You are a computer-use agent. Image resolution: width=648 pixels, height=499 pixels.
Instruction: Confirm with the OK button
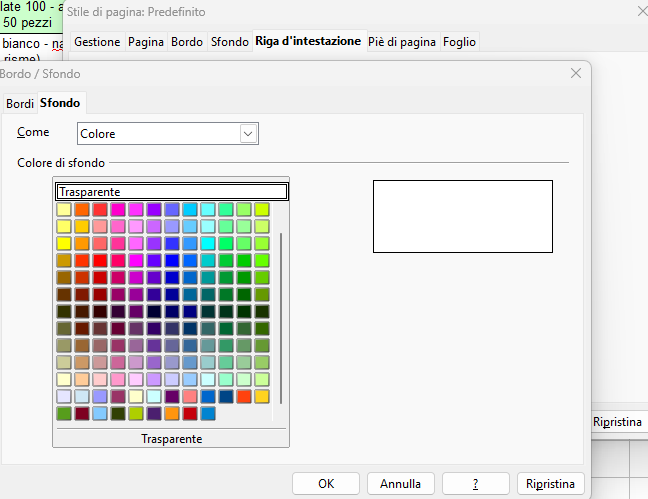click(x=326, y=483)
